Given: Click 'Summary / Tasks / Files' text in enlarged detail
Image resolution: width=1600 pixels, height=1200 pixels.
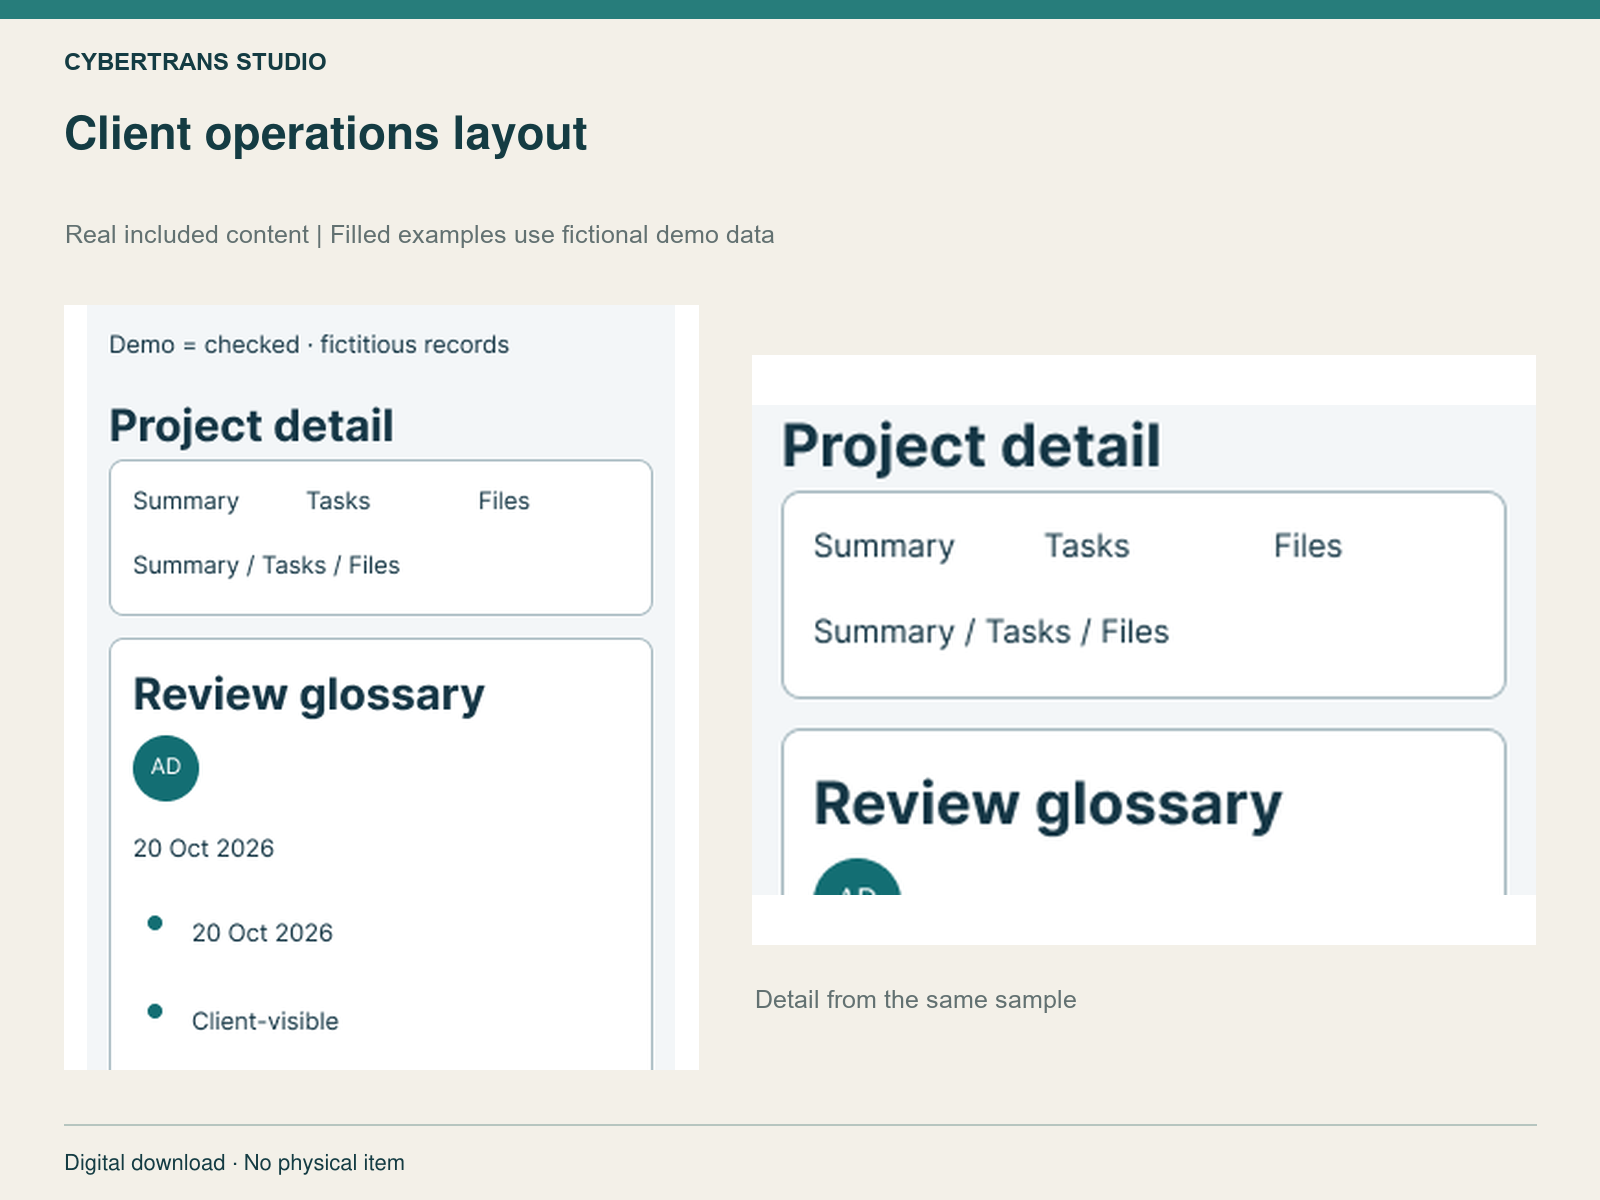Looking at the screenshot, I should 991,632.
